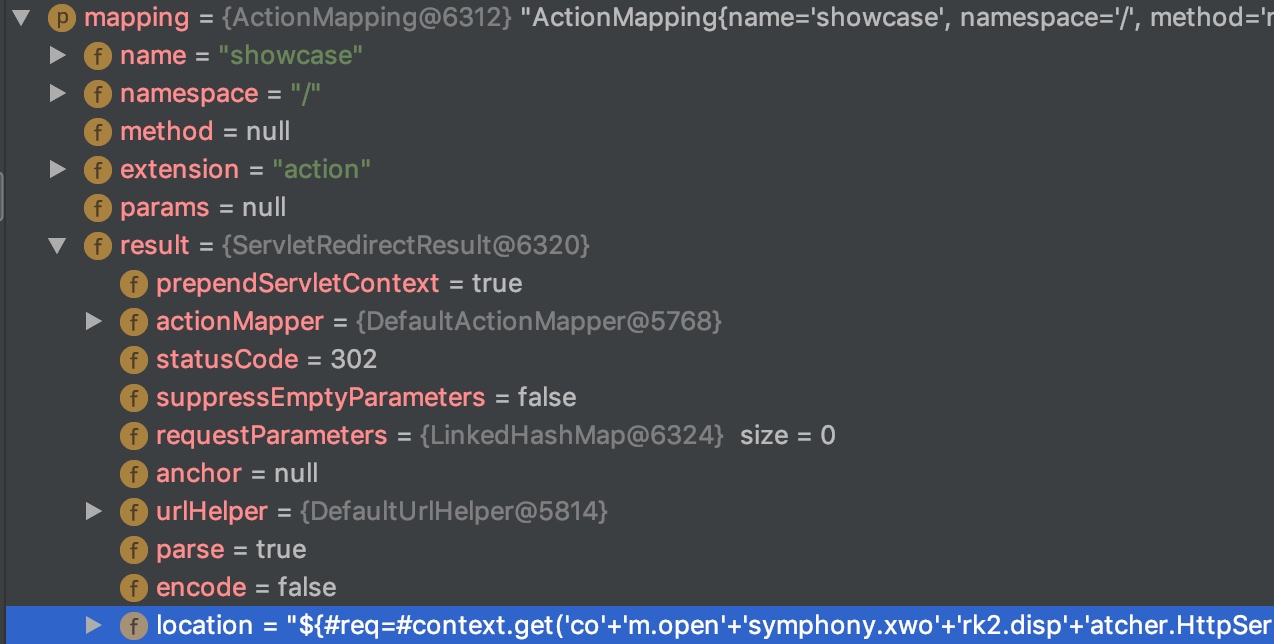
Task: Expand the actionMapper field arrow
Action: point(95,321)
